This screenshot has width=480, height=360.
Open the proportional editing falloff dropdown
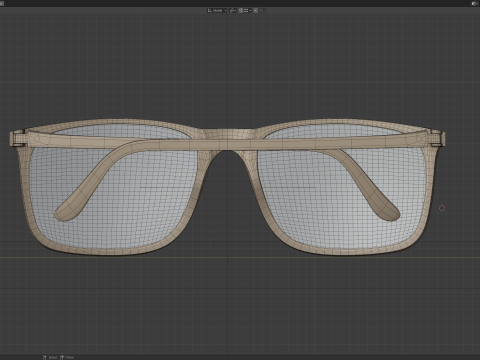pyautogui.click(x=262, y=10)
